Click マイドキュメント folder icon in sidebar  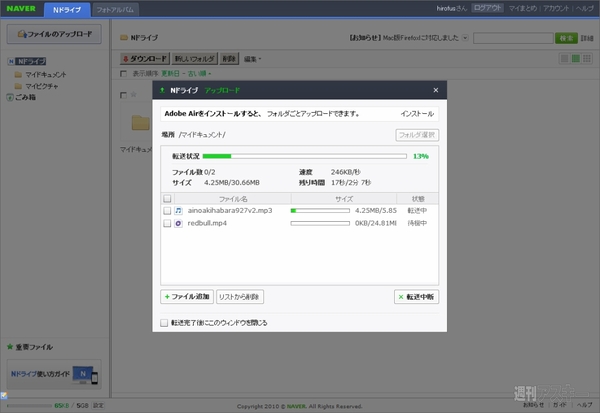tap(18, 74)
